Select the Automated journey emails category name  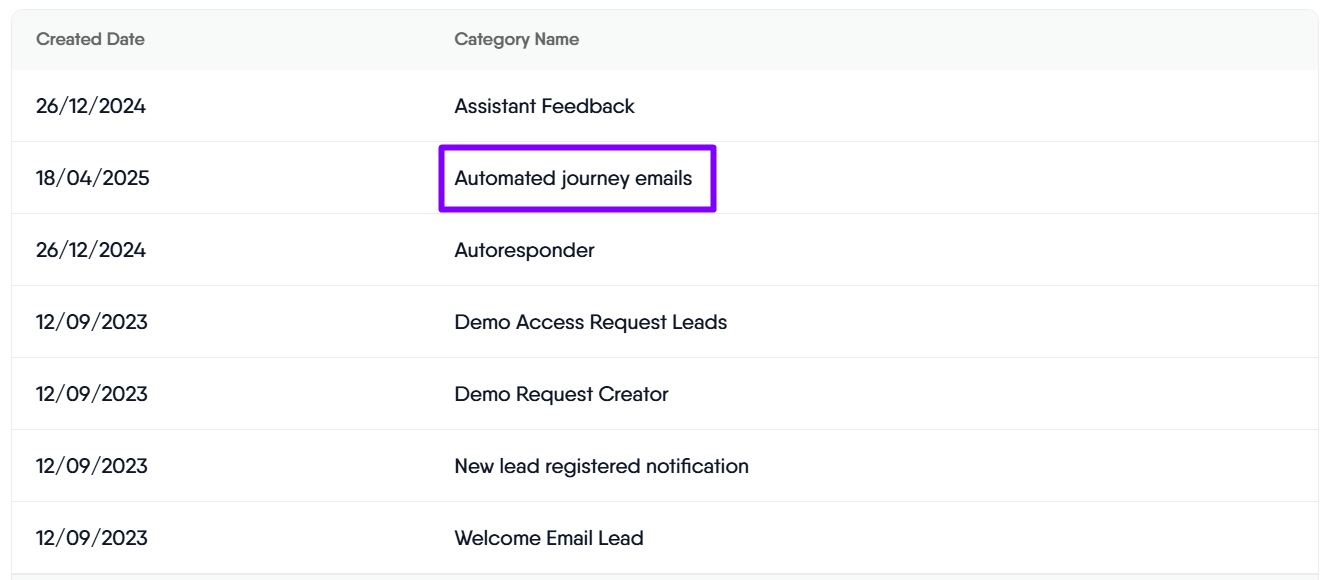click(573, 179)
